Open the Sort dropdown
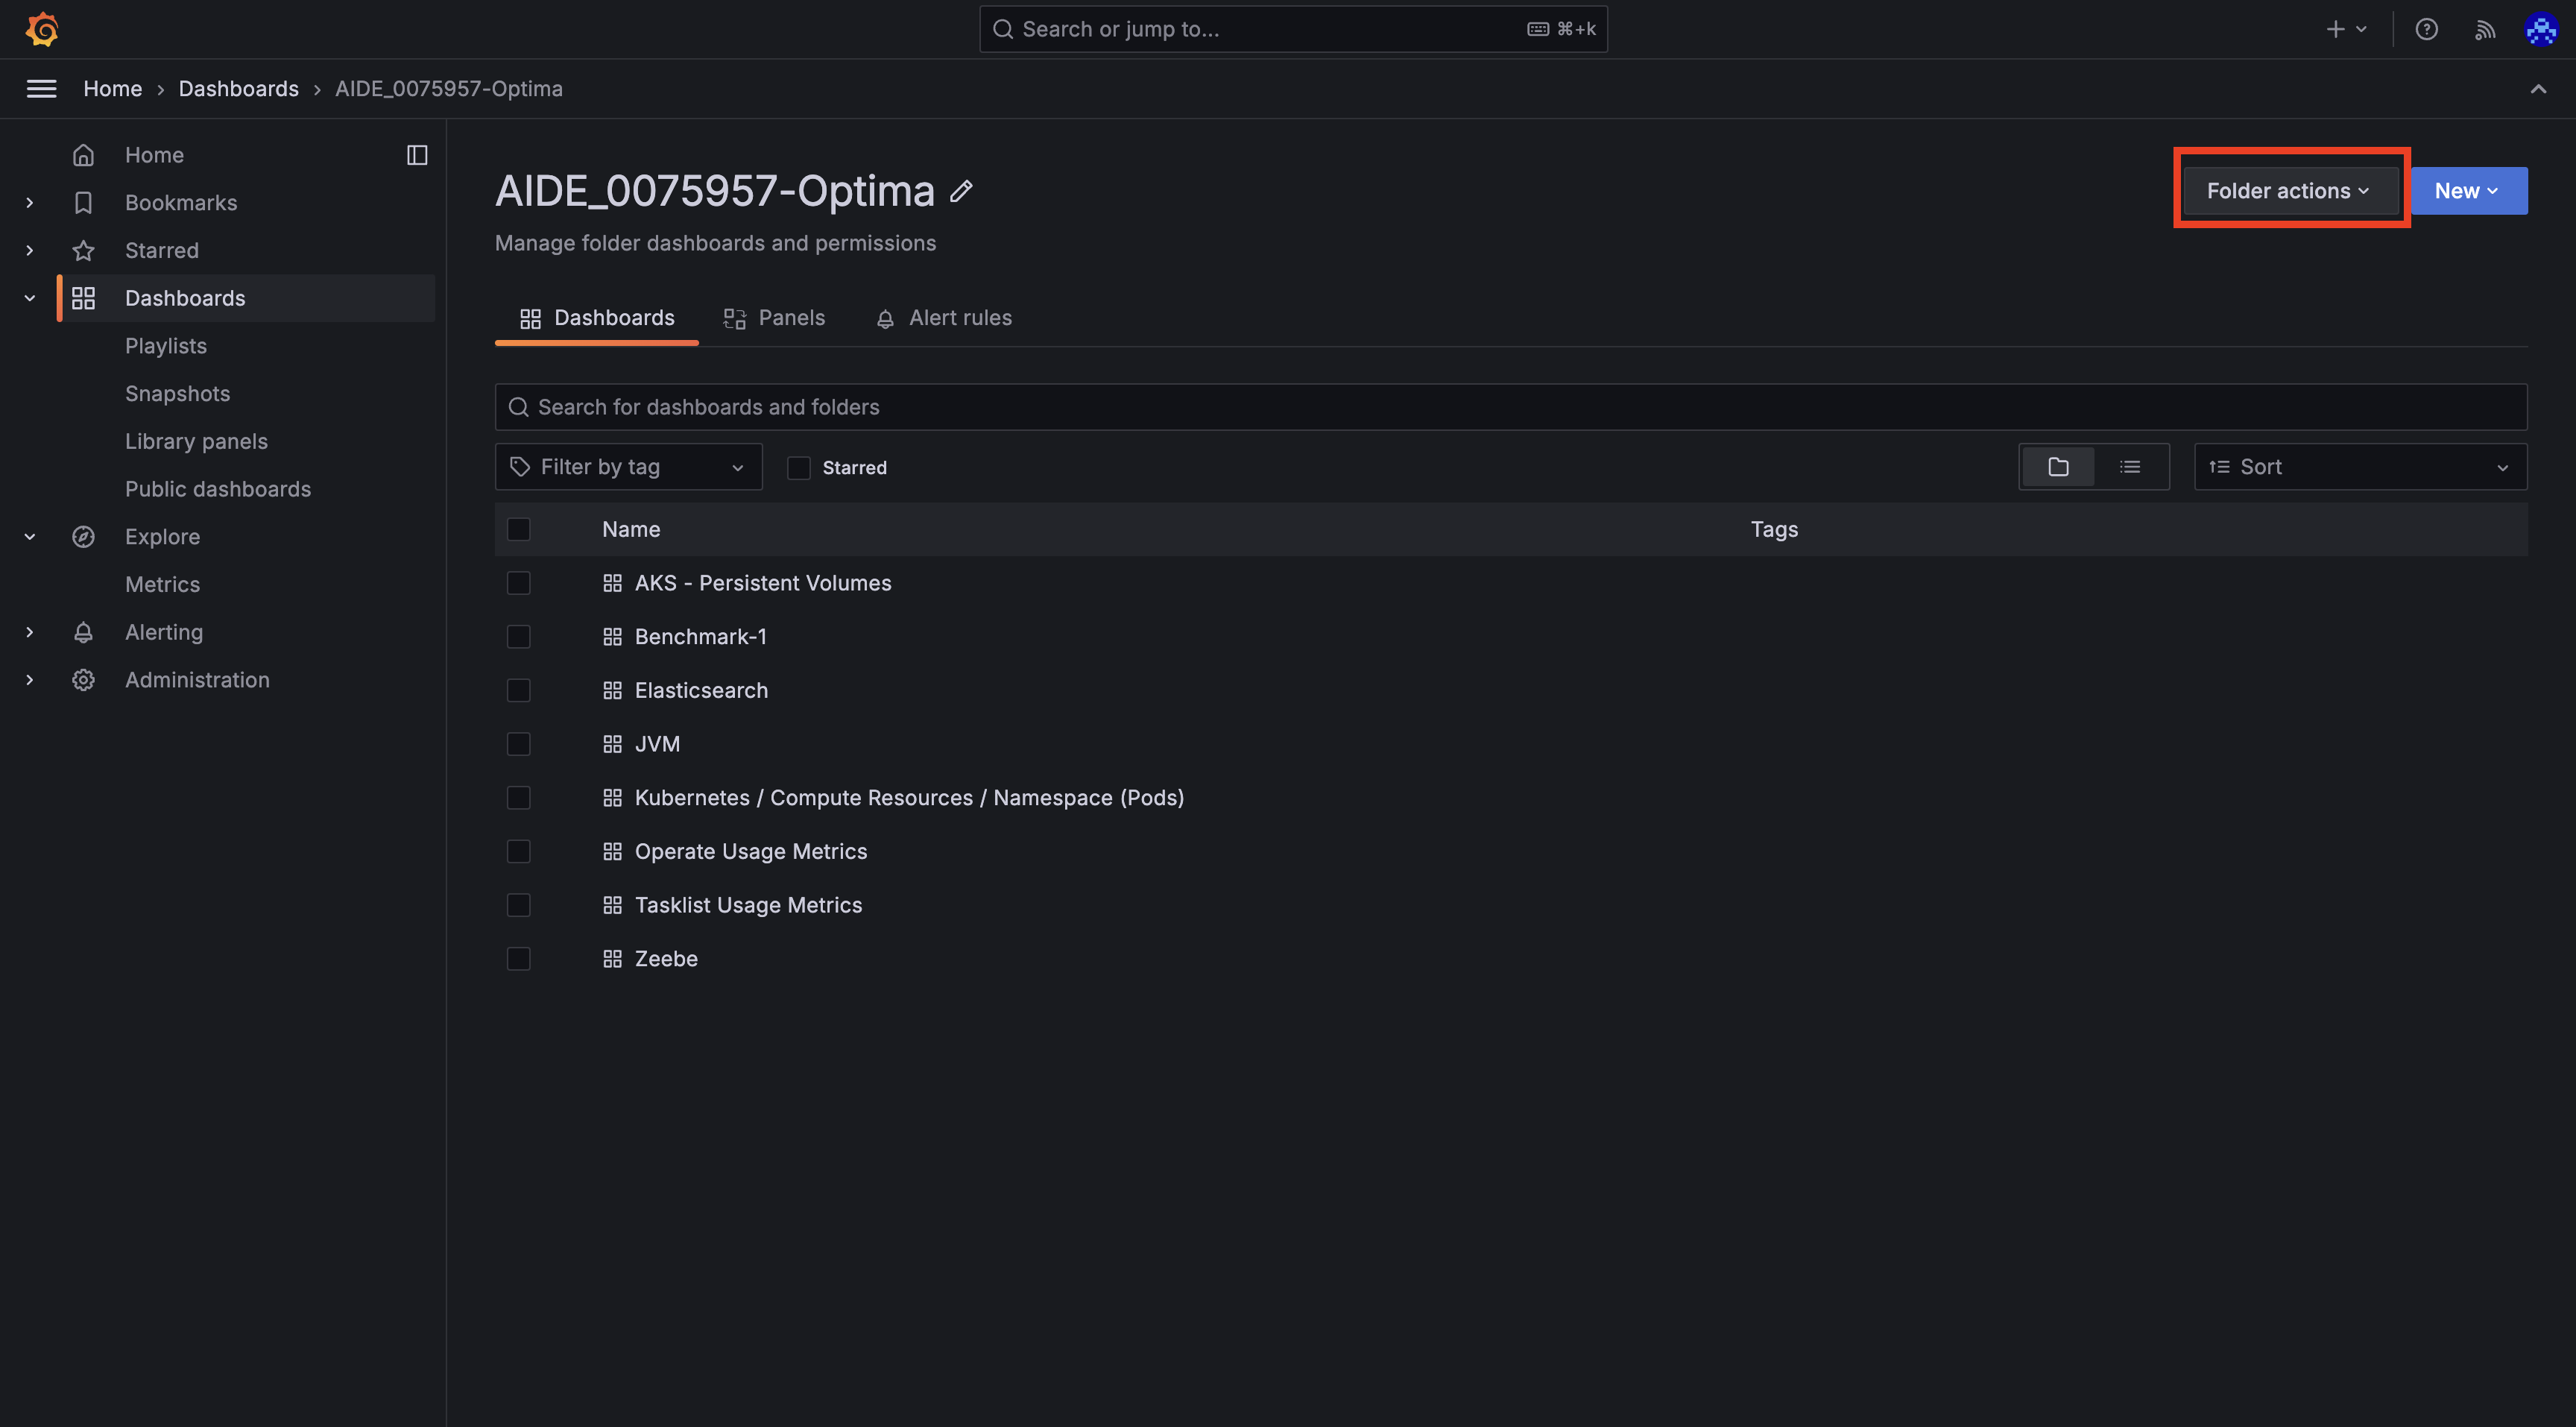The height and width of the screenshot is (1427, 2576). pyautogui.click(x=2360, y=467)
